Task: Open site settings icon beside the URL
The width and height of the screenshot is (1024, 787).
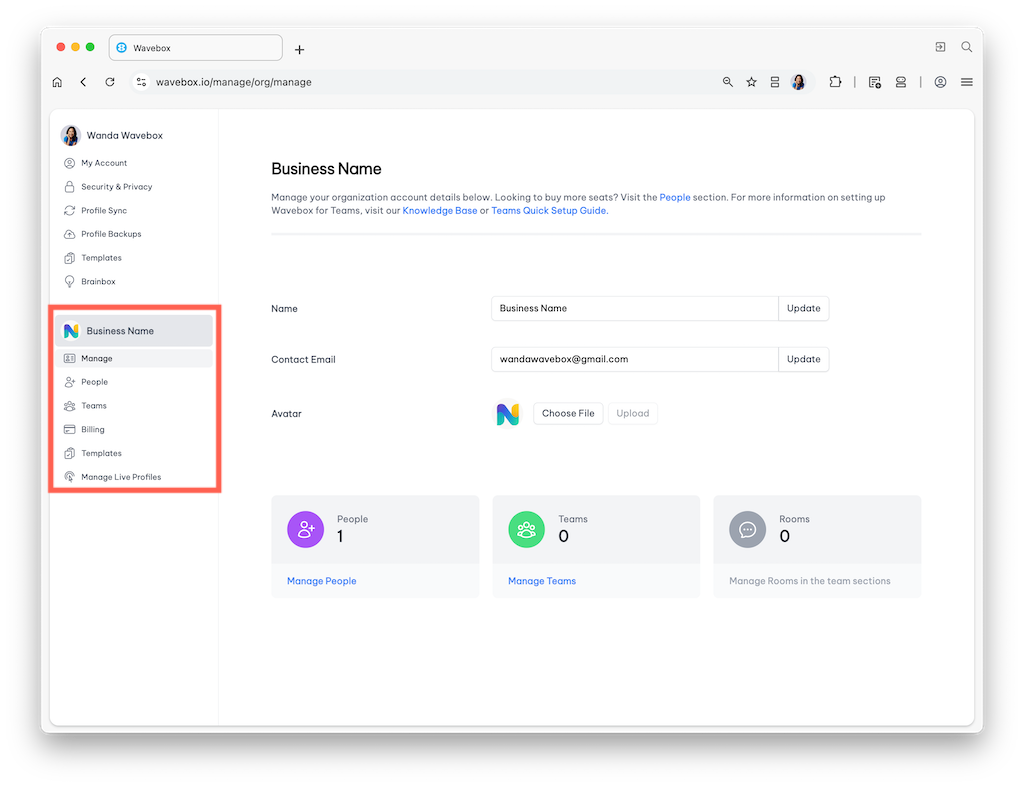Action: pos(141,82)
